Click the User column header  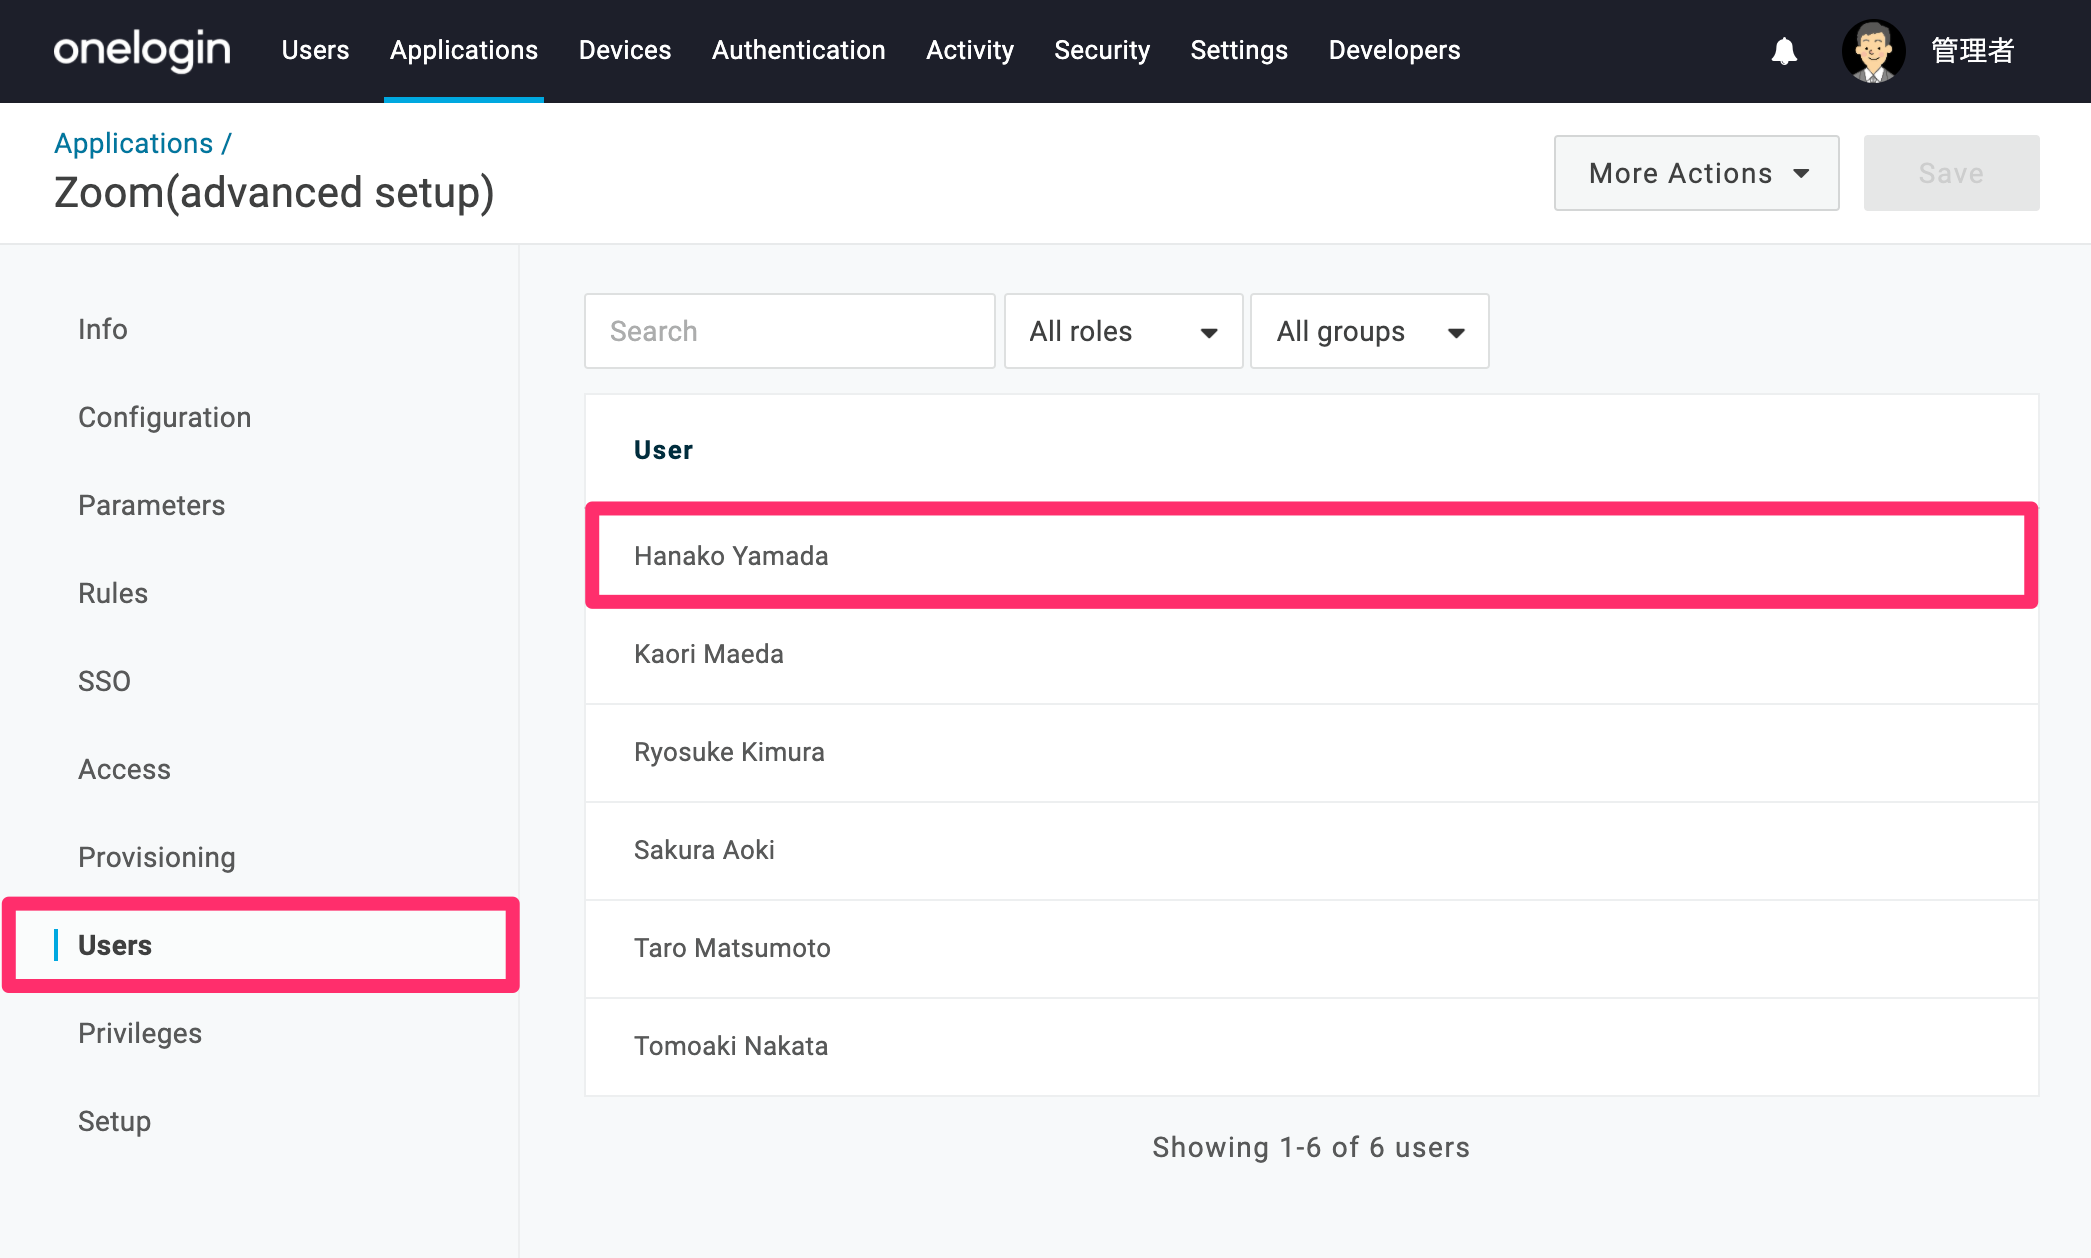[663, 450]
